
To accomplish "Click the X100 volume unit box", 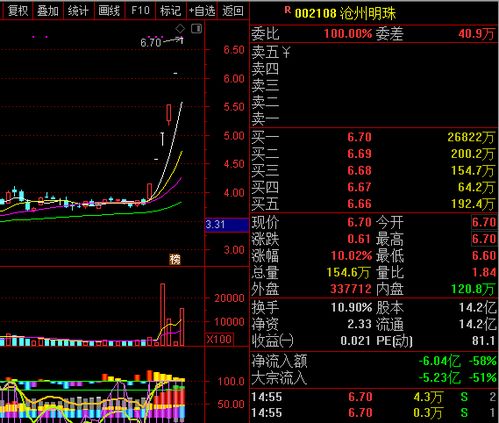I will 219,339.
